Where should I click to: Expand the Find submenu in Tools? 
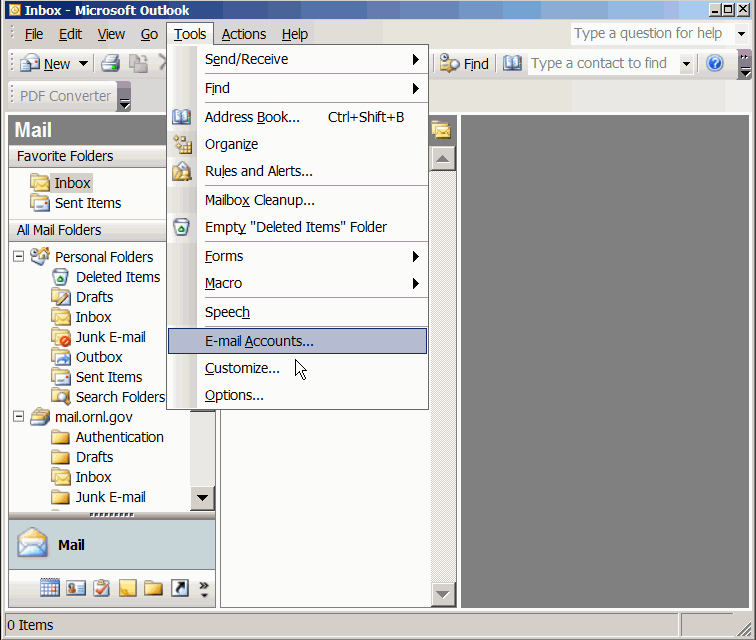297,88
